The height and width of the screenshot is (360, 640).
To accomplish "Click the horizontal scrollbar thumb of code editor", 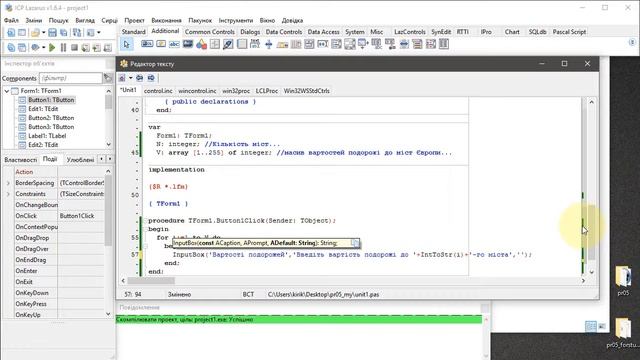I will (x=151, y=281).
